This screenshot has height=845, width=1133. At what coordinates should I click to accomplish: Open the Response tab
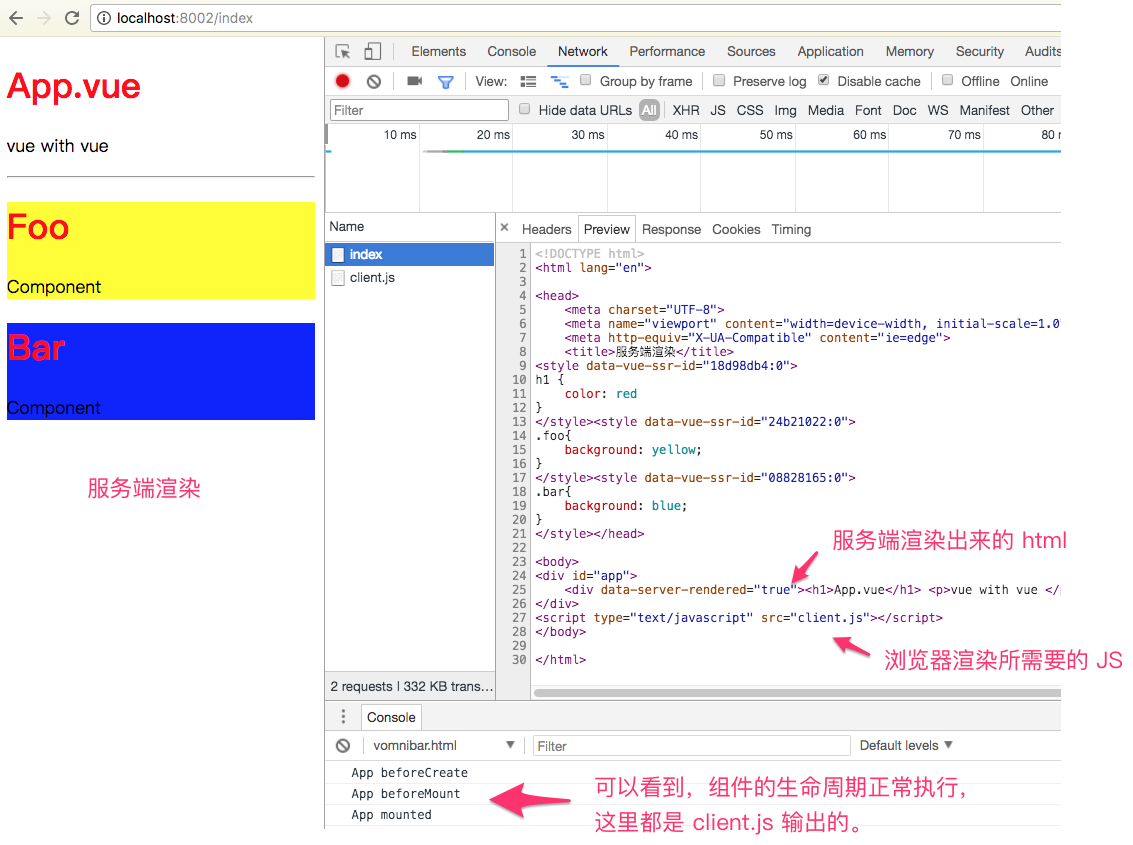671,230
